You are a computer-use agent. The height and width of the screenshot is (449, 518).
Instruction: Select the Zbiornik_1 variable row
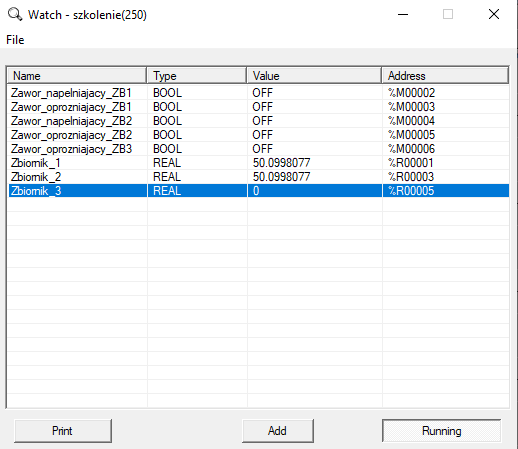[x=258, y=163]
